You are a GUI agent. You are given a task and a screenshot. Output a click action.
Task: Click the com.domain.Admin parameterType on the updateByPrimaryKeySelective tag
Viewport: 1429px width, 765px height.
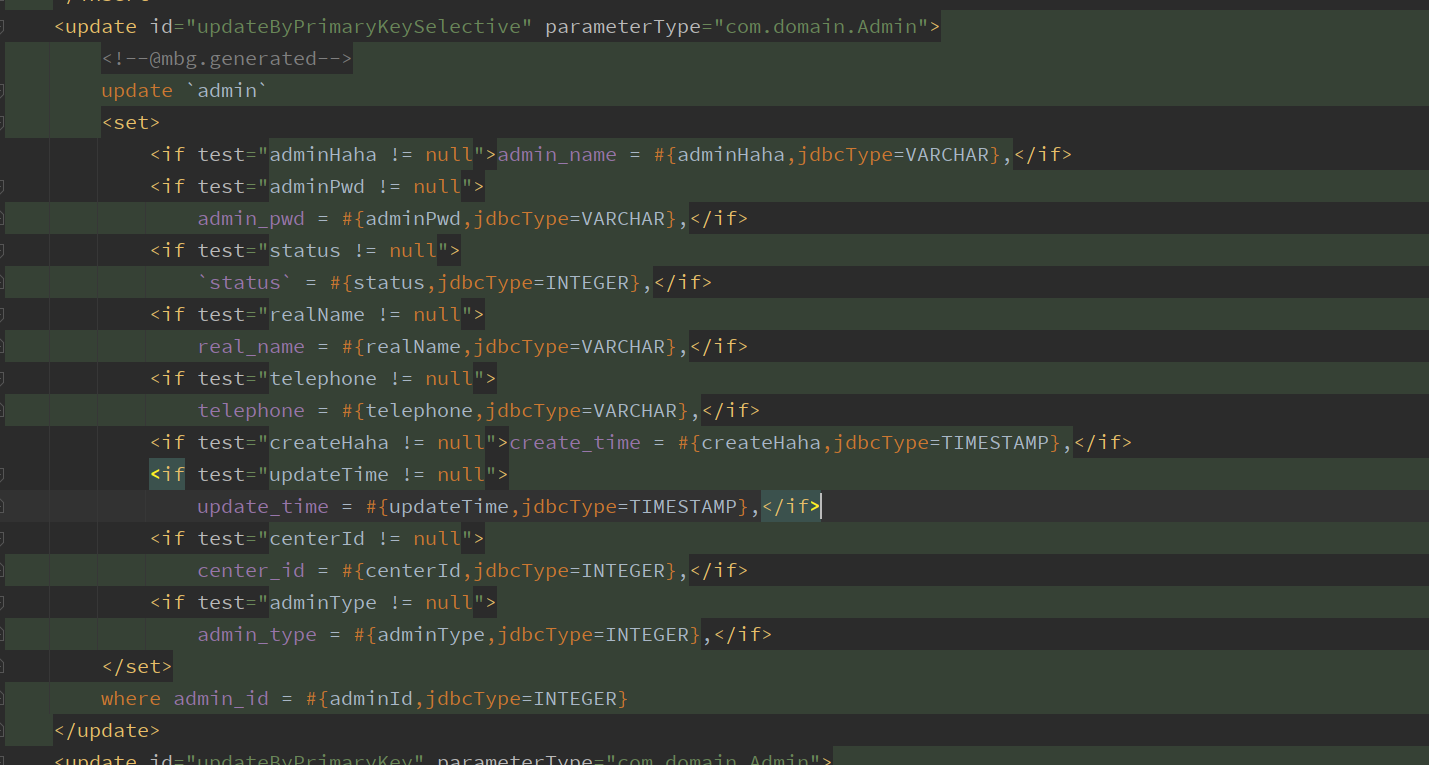(822, 26)
